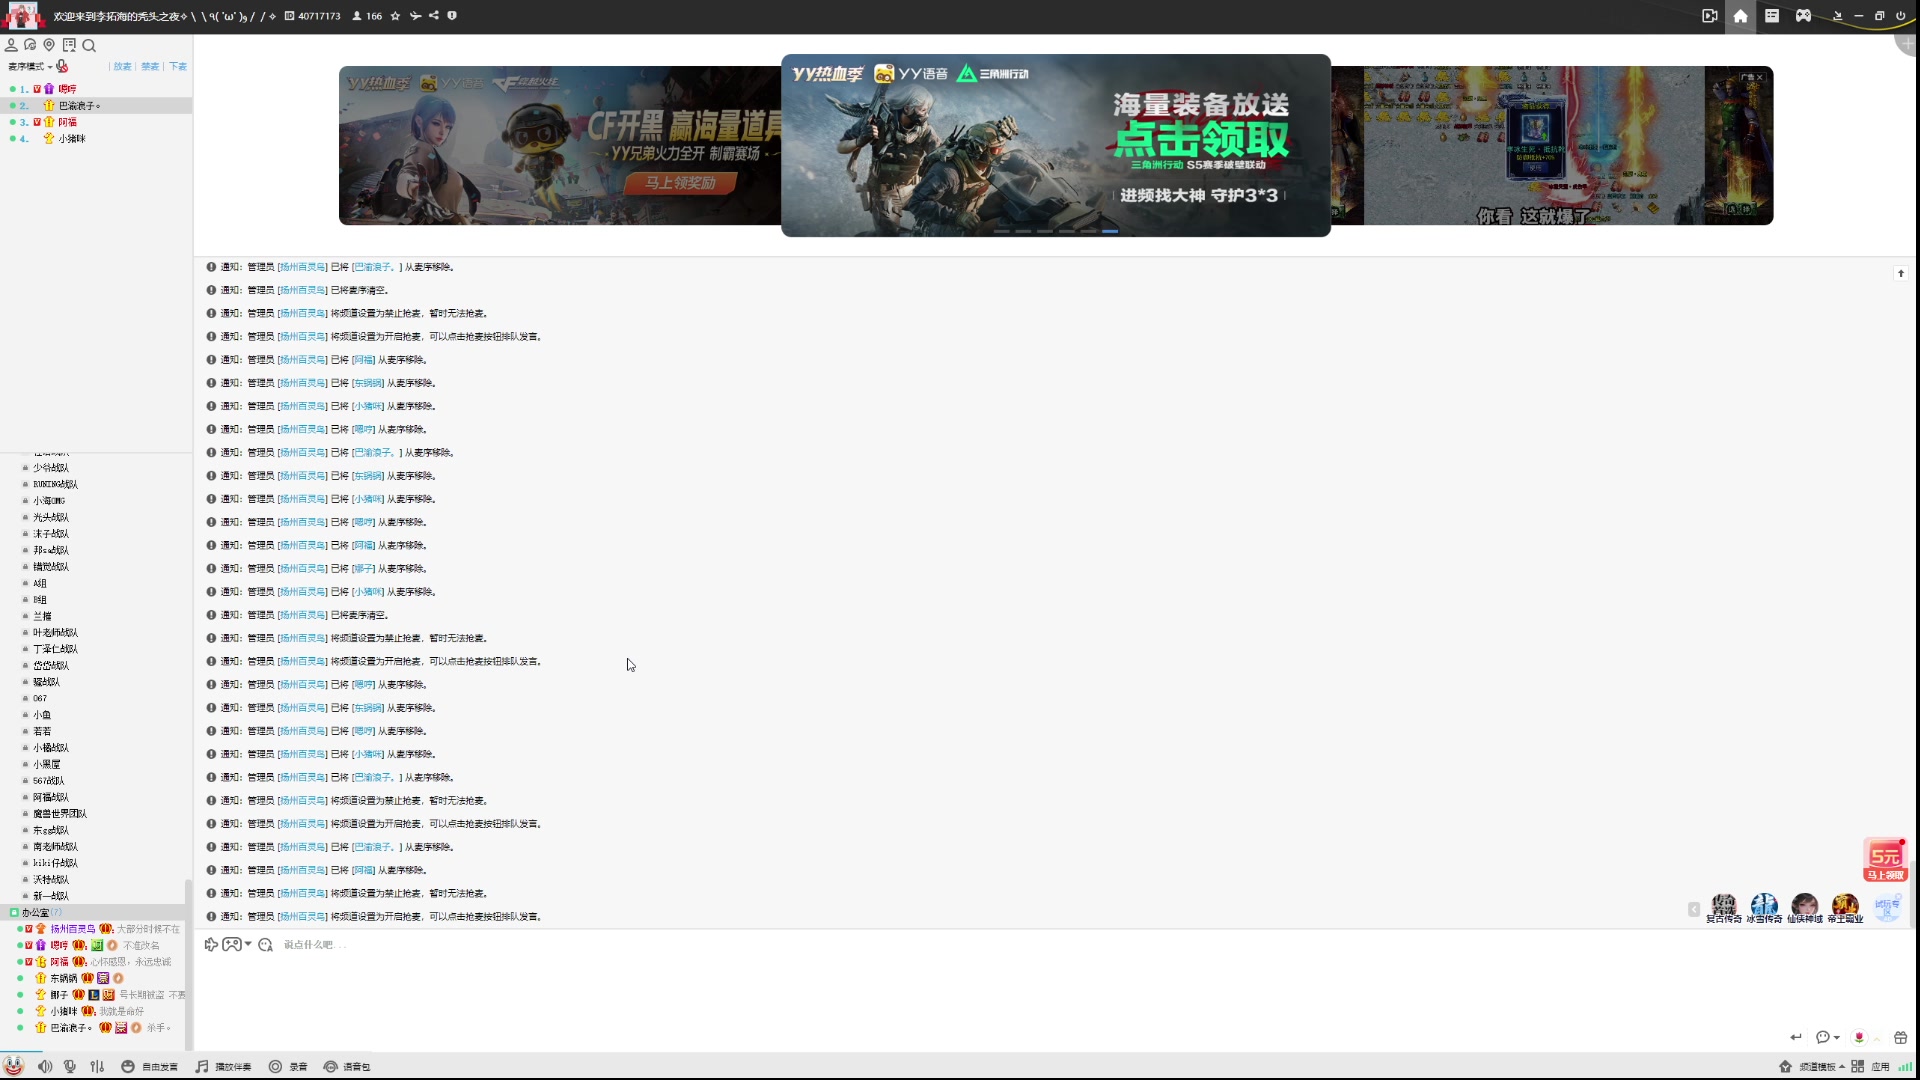
Task: Click the 马上领奖励 button on CF banner
Action: coord(679,183)
